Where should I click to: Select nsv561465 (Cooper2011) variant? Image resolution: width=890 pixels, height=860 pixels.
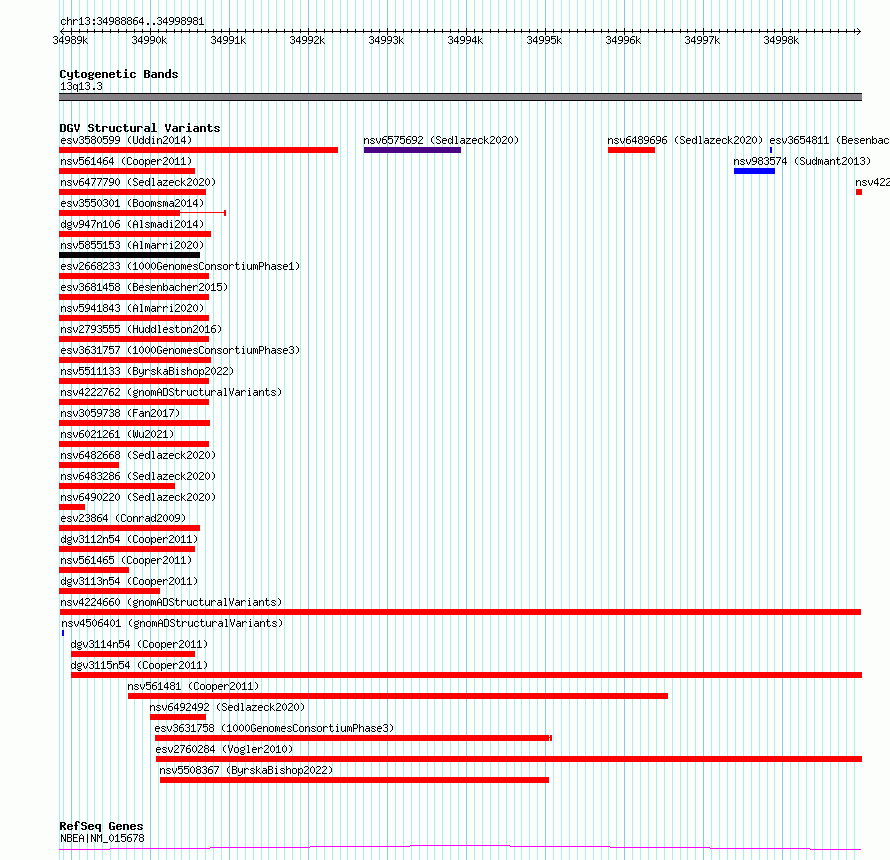click(126, 560)
